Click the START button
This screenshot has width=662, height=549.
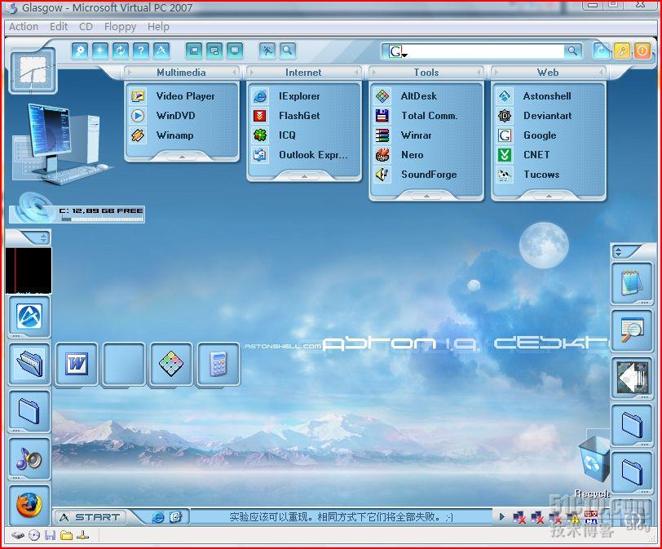pyautogui.click(x=91, y=517)
